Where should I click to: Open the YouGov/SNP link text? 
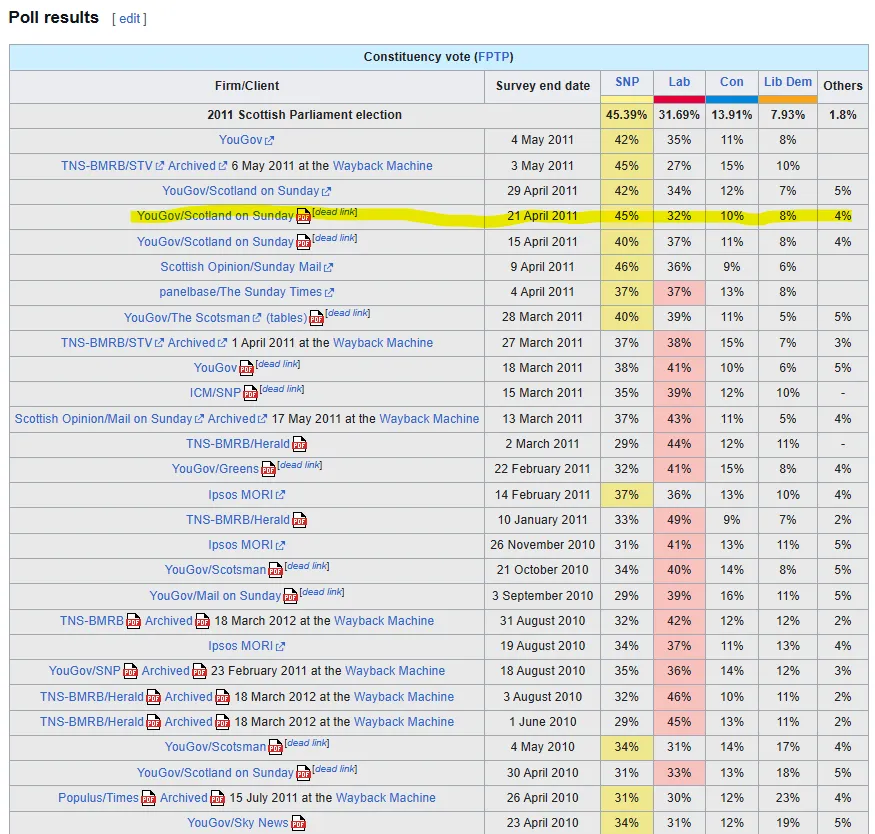[84, 671]
